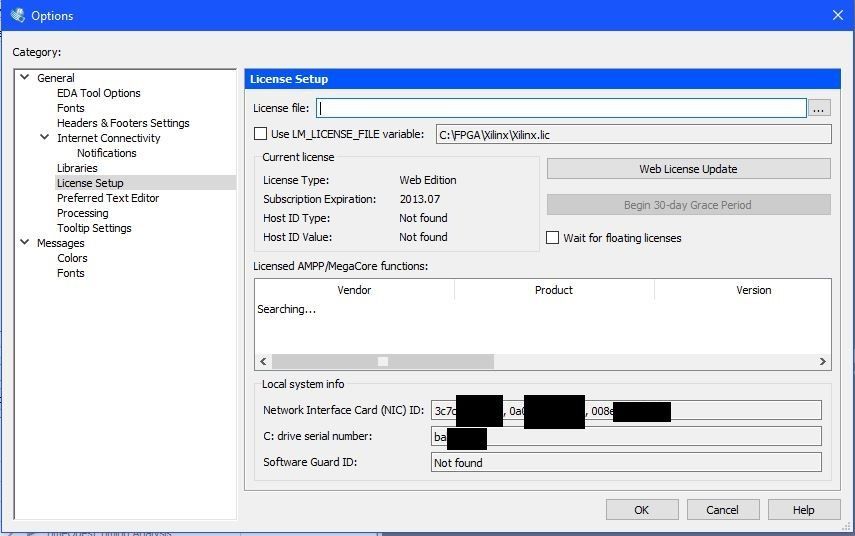Viewport: 855px width, 536px height.
Task: Close the Options dialog with X
Action: click(838, 15)
